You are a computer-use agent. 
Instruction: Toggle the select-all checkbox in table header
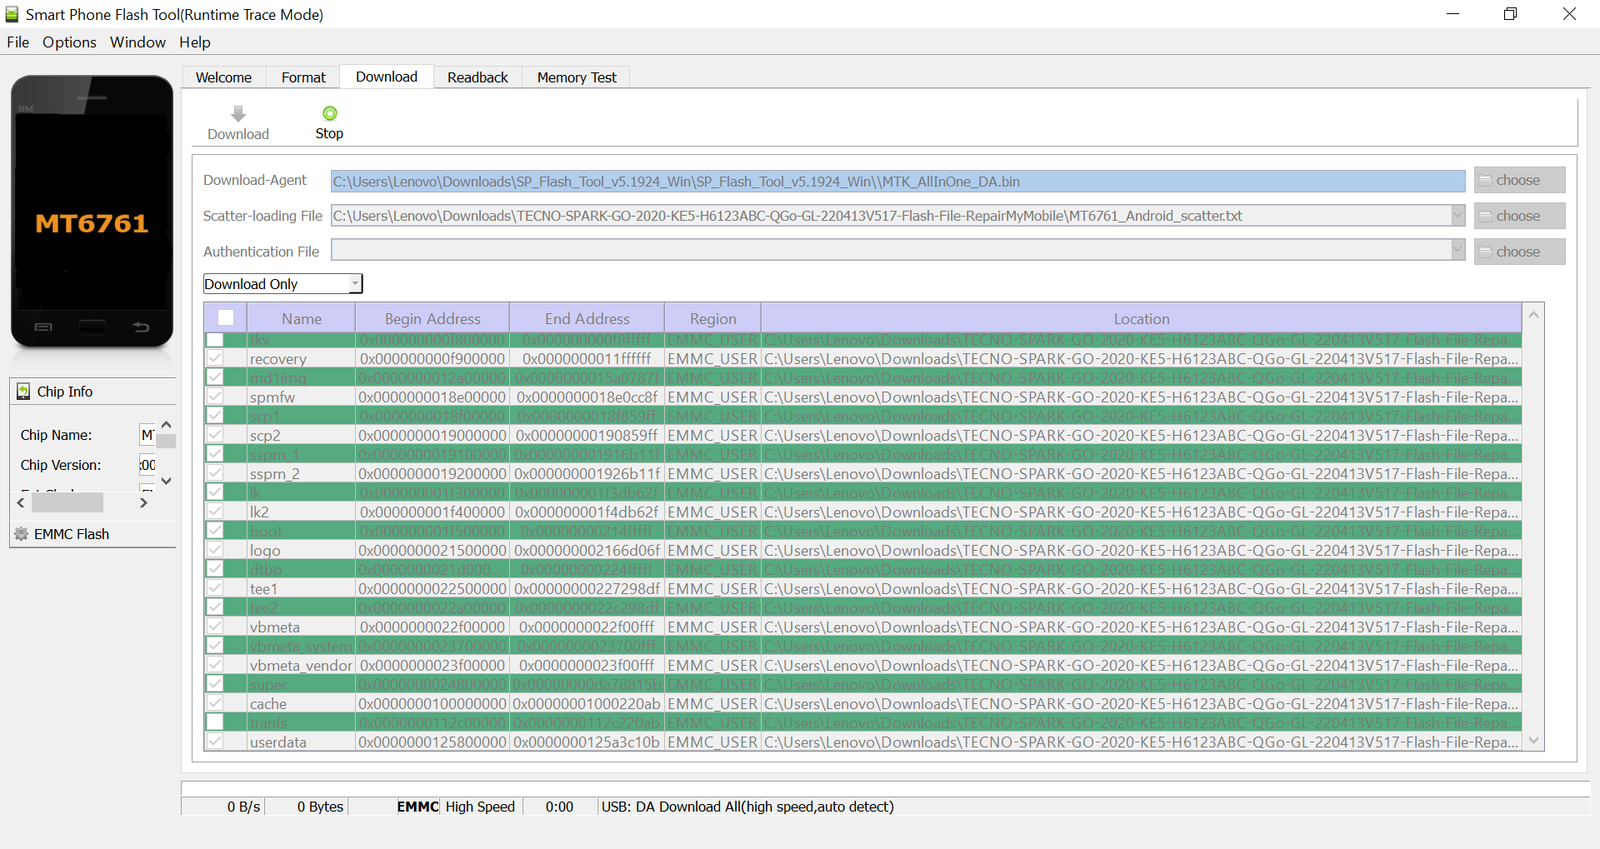point(226,318)
